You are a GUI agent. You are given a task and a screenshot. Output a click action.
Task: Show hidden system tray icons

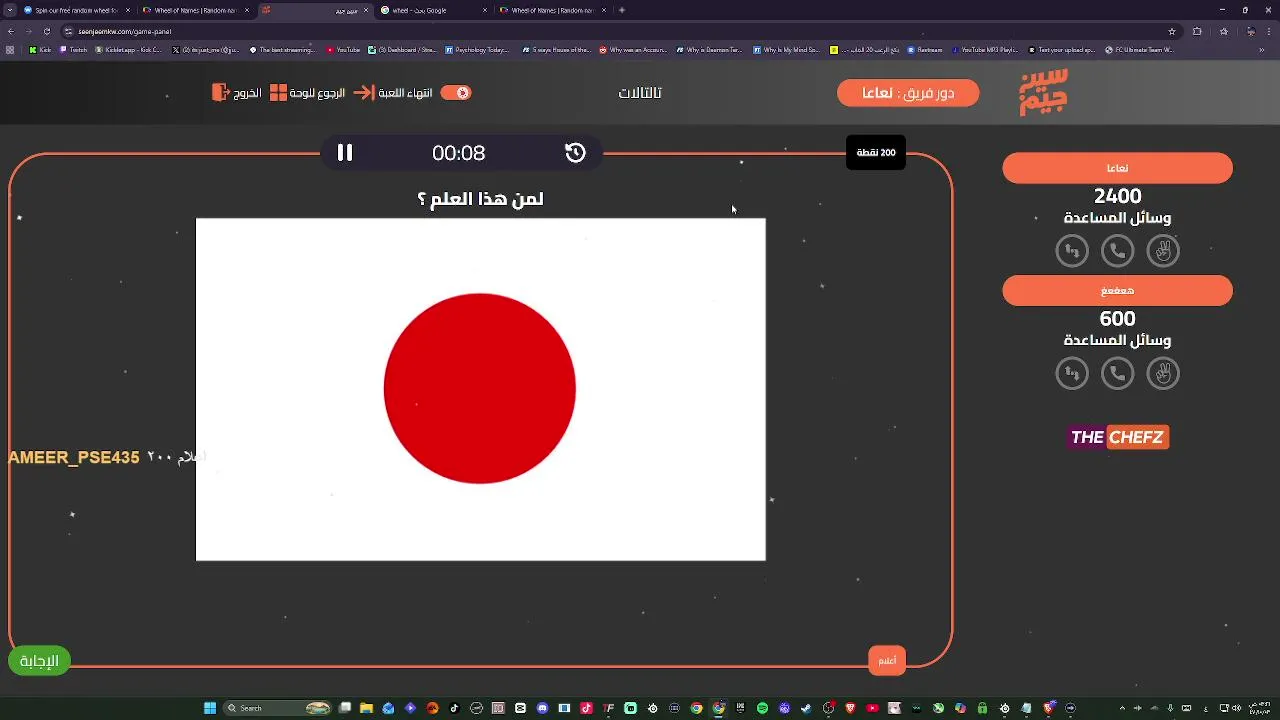[1122, 708]
